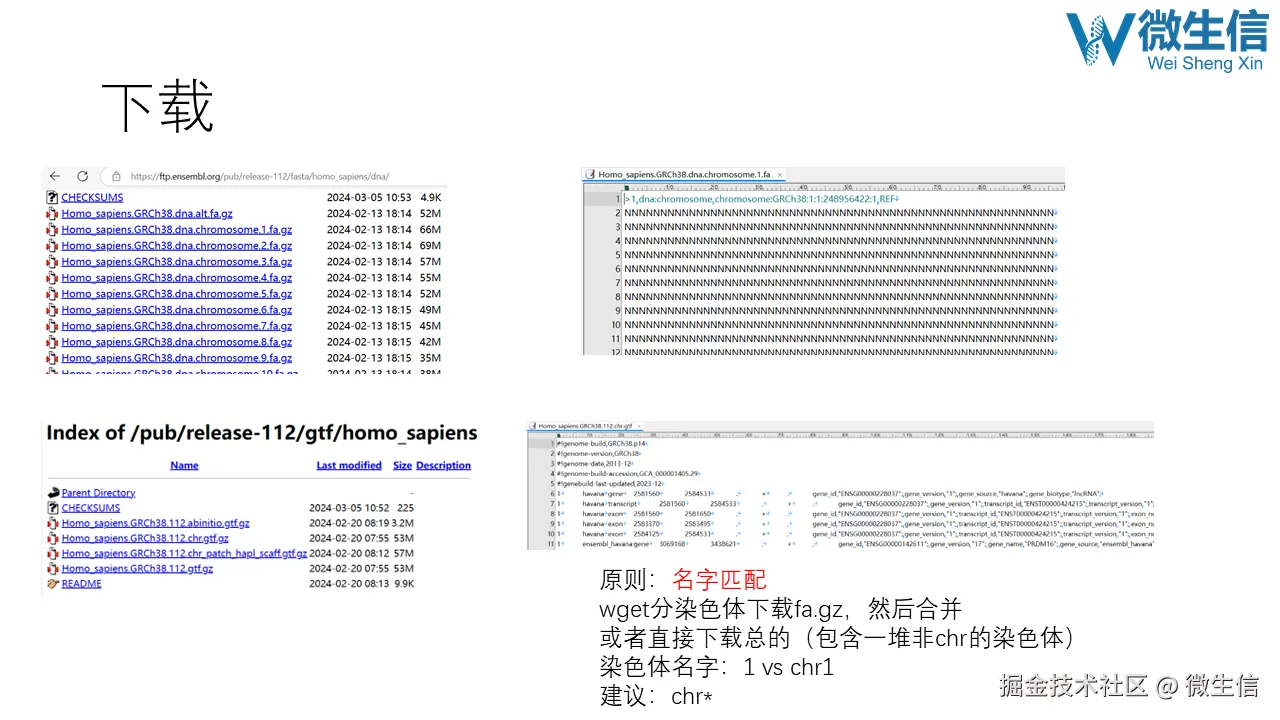Click the folder icon beside Parent Directory
1280x720 pixels.
[53, 492]
